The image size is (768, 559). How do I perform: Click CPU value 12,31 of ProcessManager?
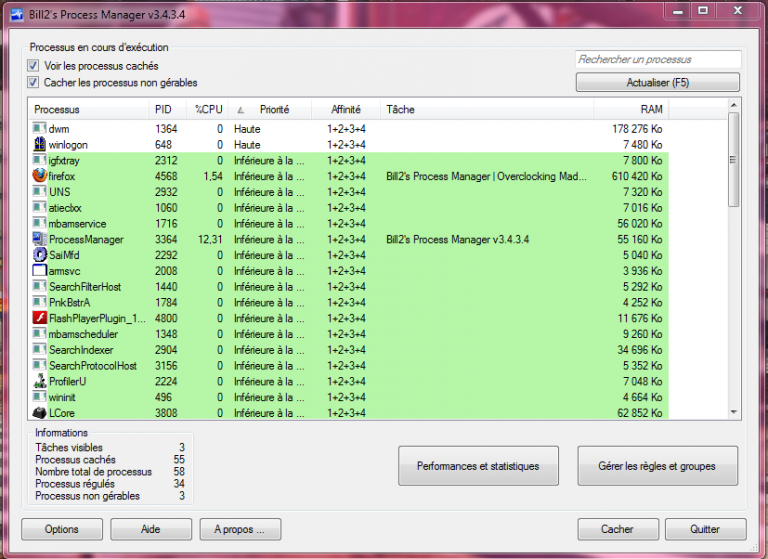point(210,239)
